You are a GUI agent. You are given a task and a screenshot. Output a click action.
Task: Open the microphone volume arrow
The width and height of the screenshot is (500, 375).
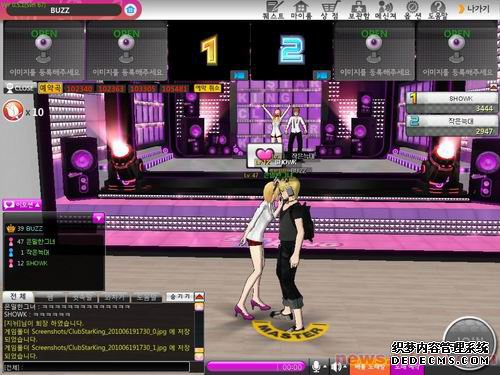(x=325, y=367)
